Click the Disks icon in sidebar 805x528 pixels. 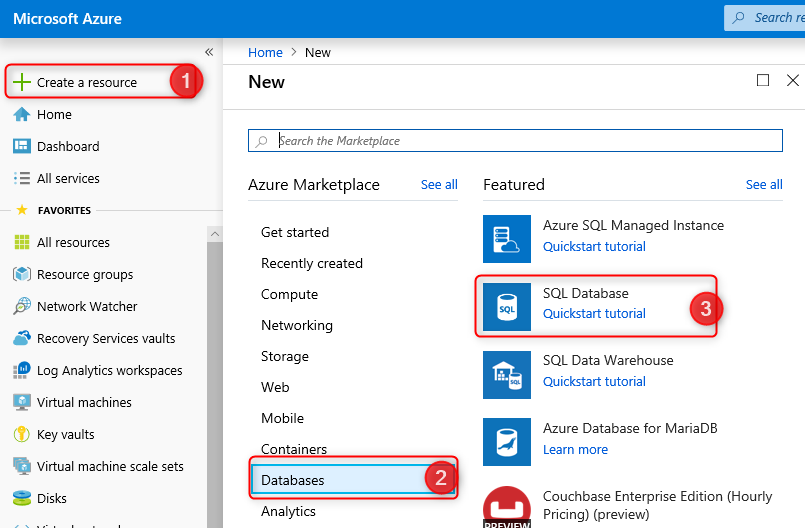22,498
